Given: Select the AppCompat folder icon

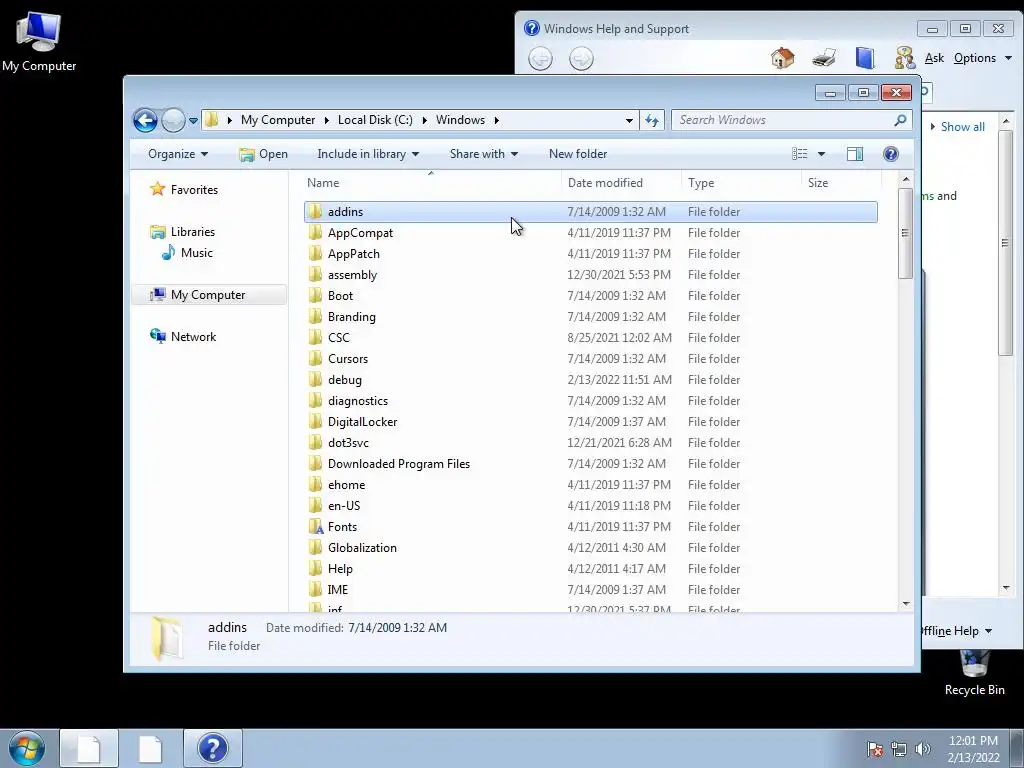Looking at the screenshot, I should pos(315,232).
